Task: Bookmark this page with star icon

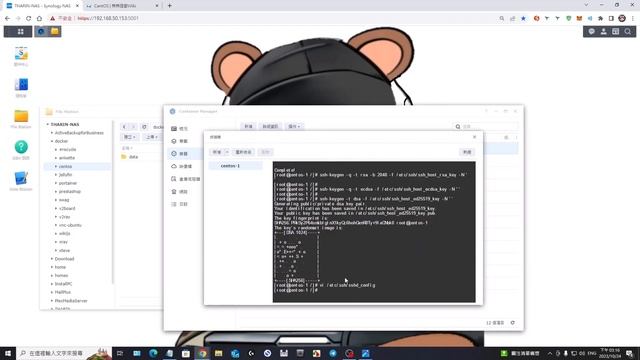Action: click(x=523, y=18)
